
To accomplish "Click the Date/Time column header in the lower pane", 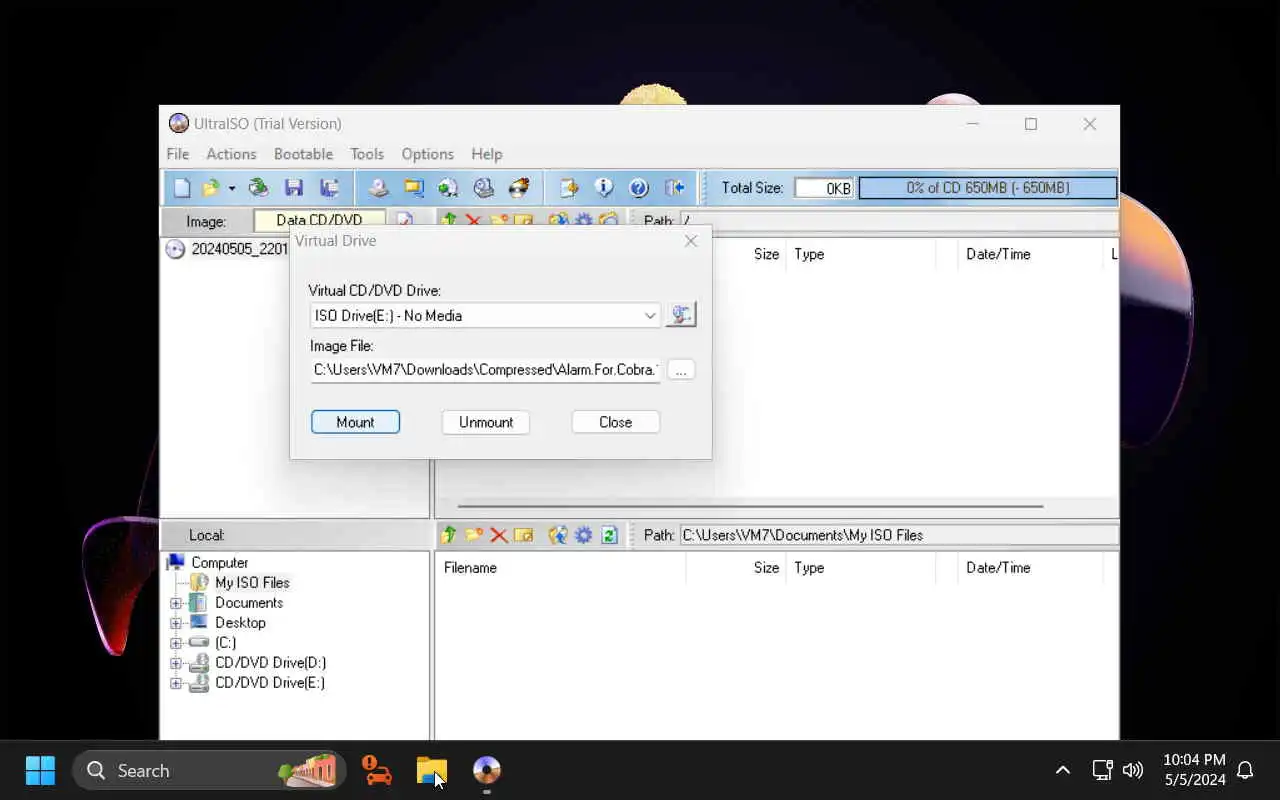I will pos(1030,568).
